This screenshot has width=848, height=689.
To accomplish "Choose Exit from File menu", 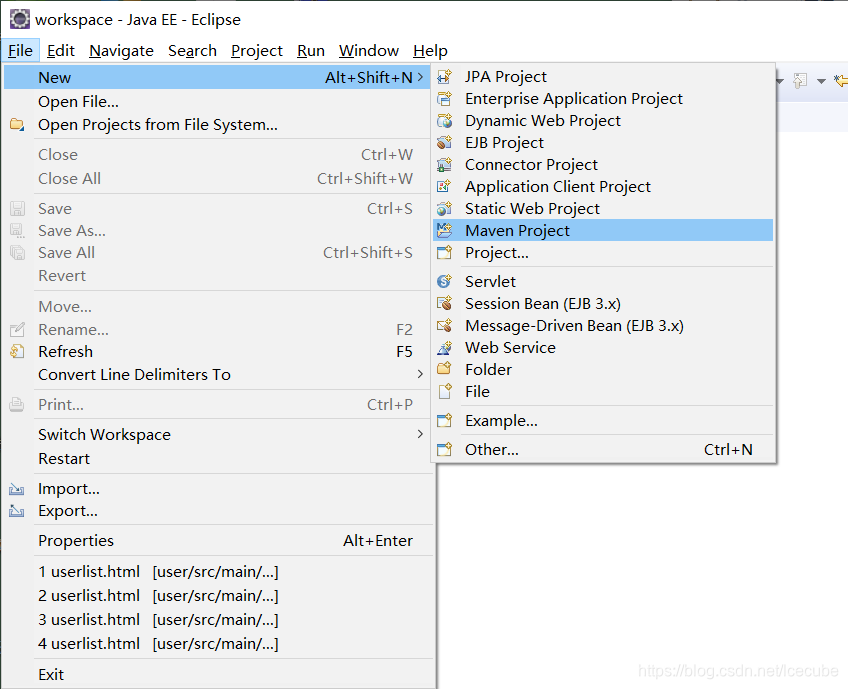I will tap(217, 674).
